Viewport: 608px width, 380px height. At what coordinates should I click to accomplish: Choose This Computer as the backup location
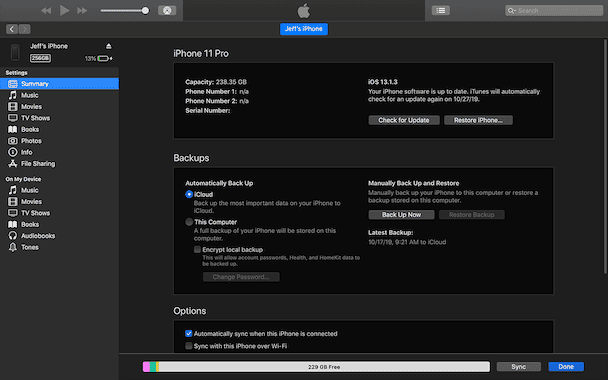coord(189,222)
